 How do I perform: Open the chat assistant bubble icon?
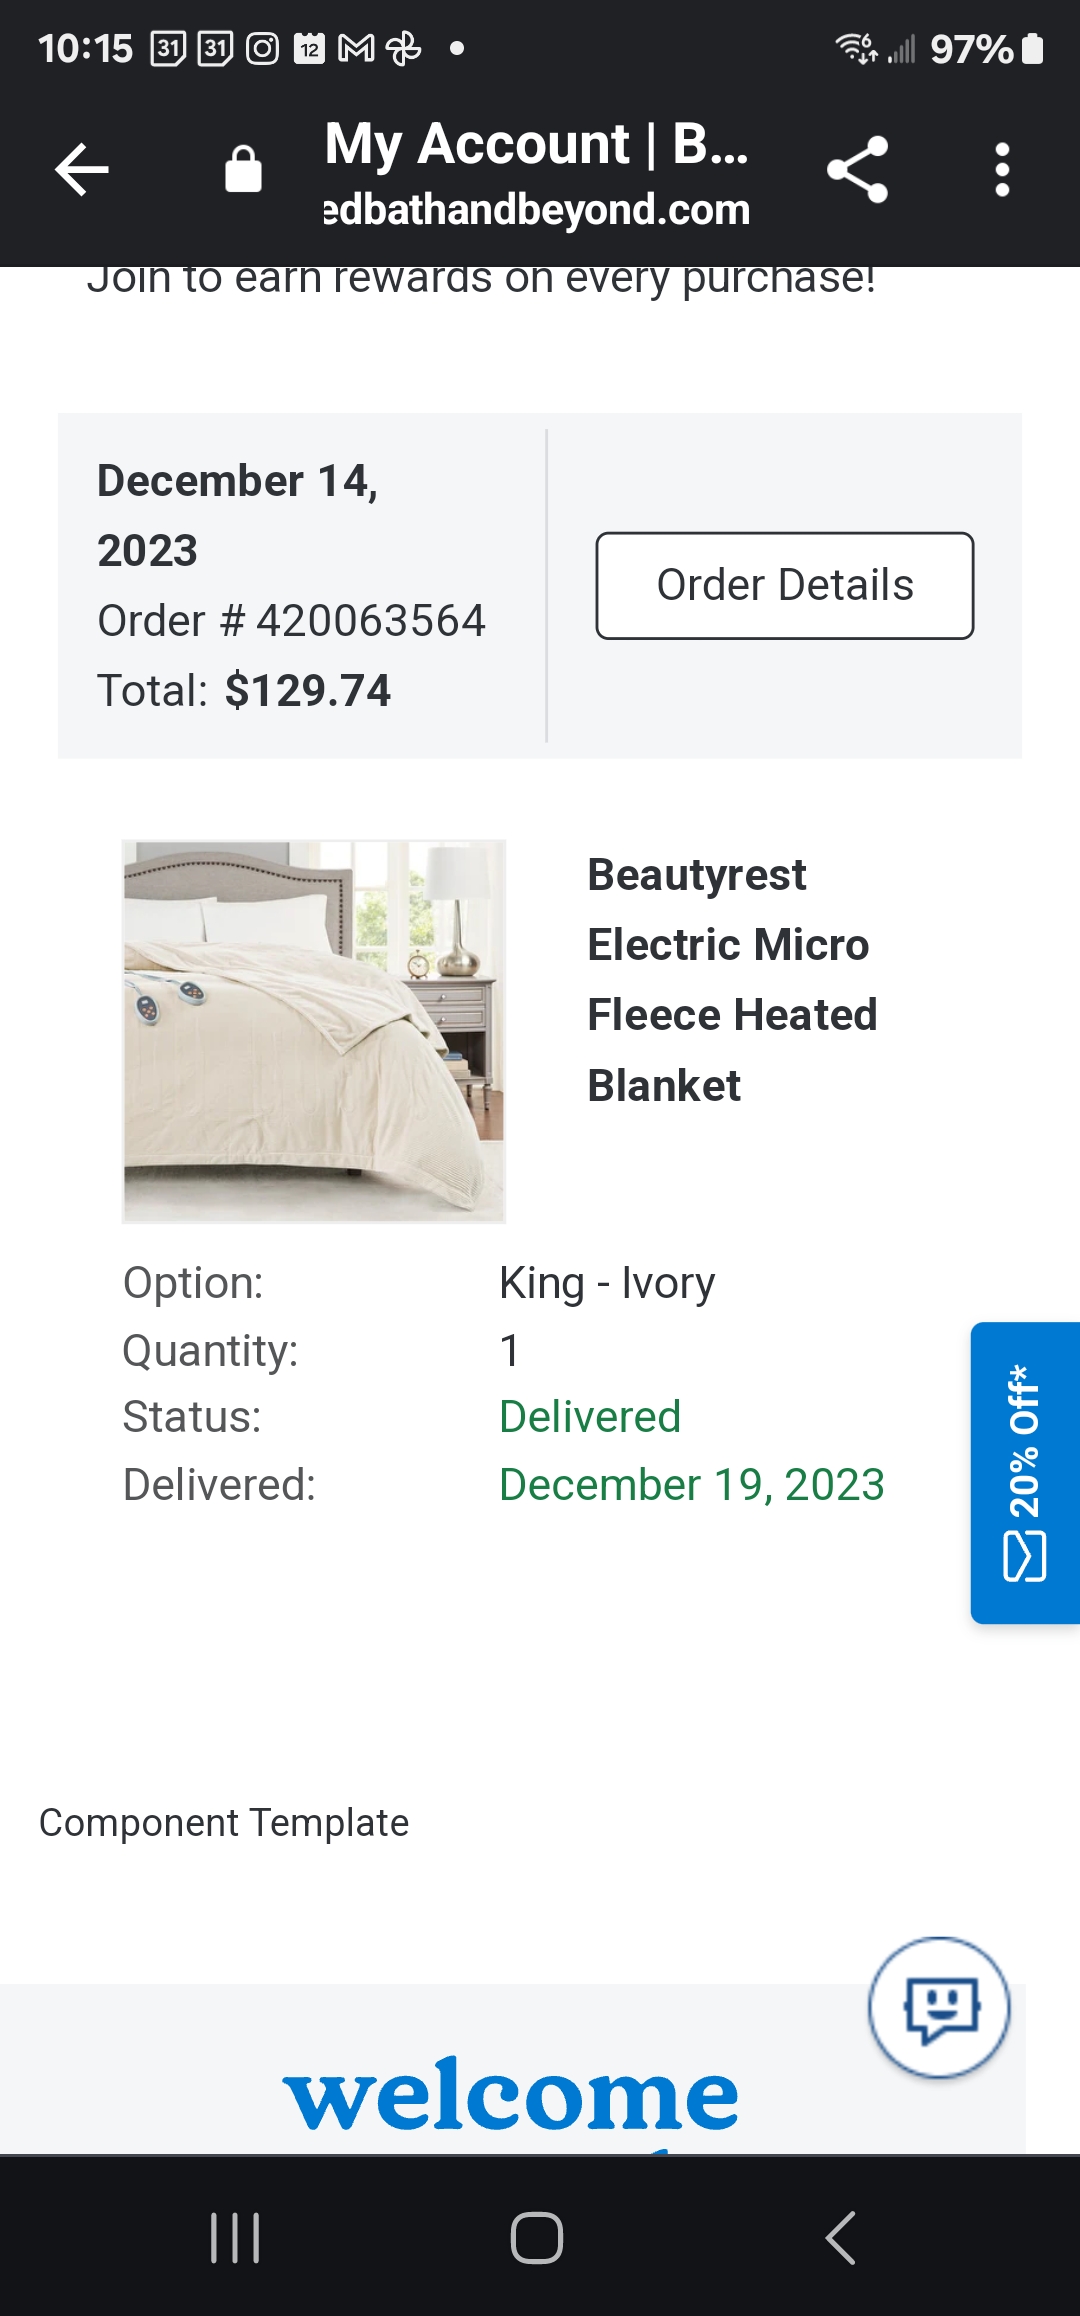click(x=939, y=2007)
